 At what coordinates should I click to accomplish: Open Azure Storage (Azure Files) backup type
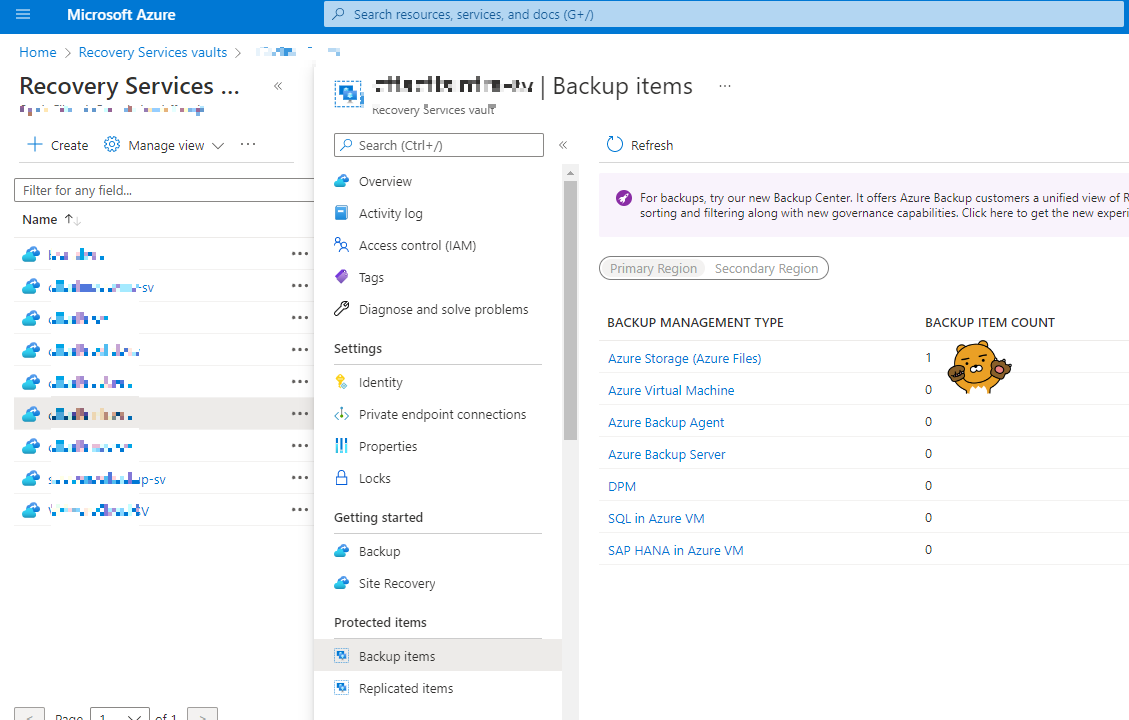click(684, 359)
